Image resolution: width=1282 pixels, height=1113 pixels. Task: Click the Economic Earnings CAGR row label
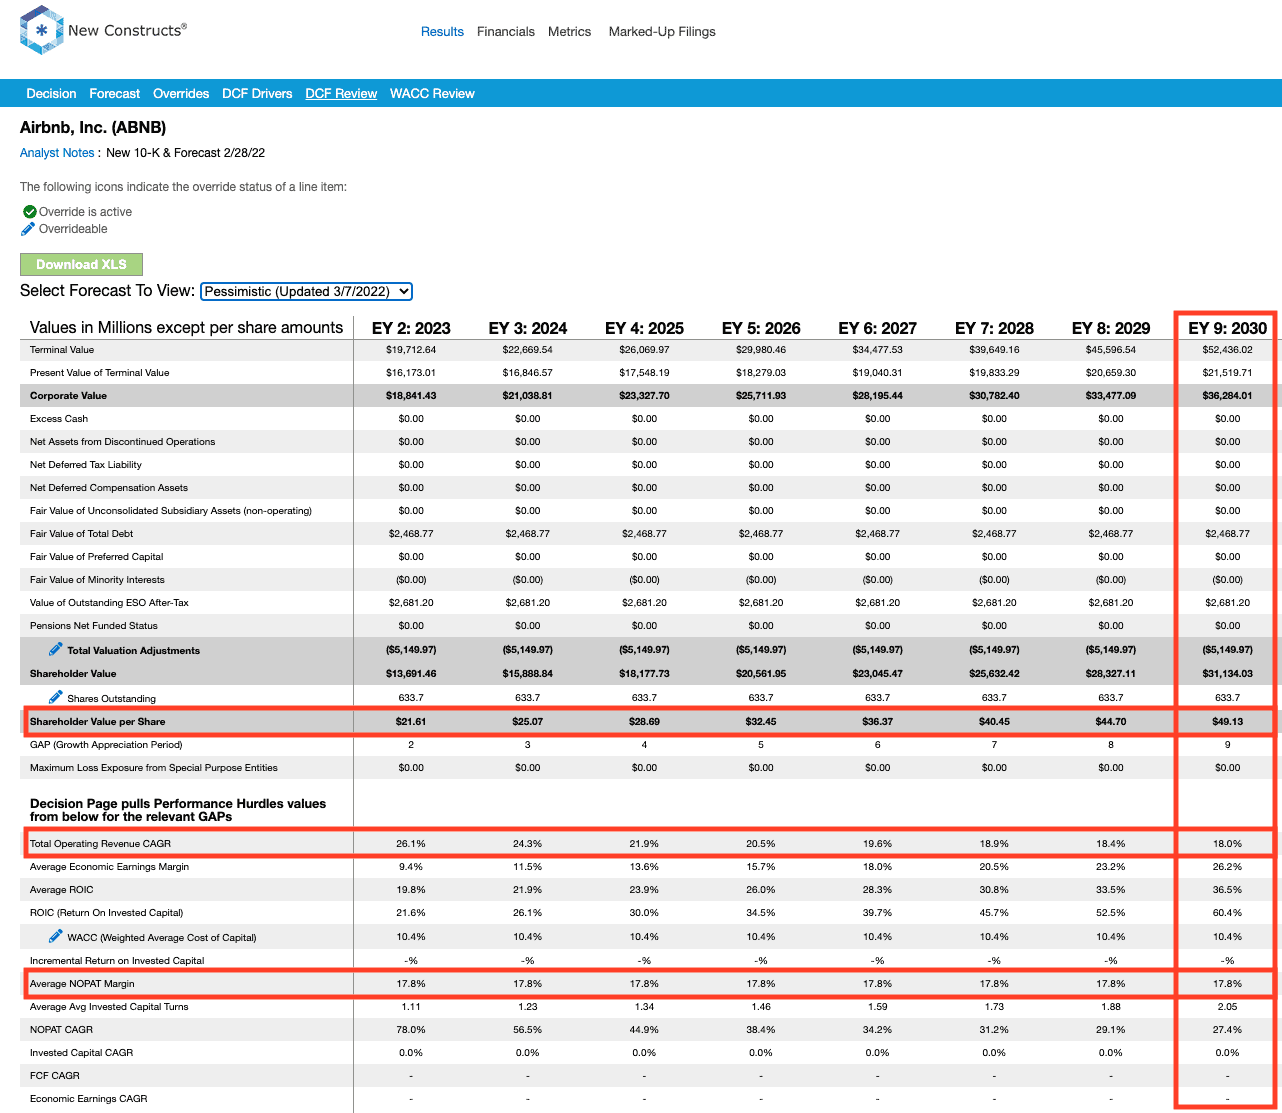pyautogui.click(x=89, y=1099)
